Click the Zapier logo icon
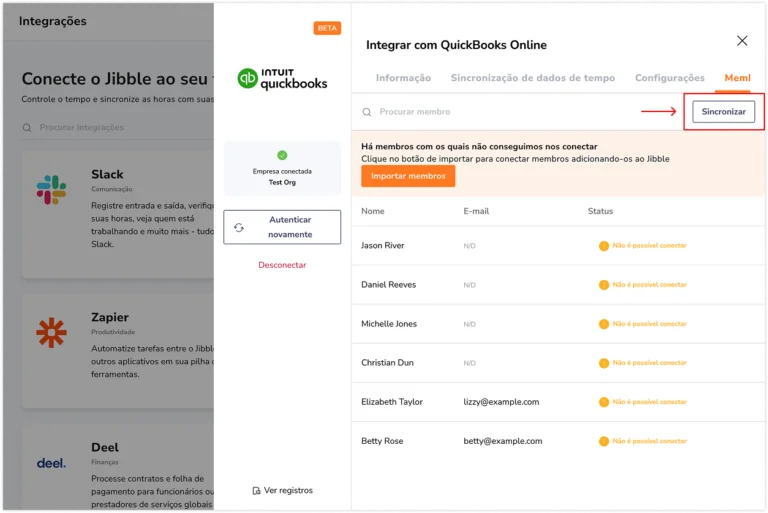The width and height of the screenshot is (768, 513). 51,333
